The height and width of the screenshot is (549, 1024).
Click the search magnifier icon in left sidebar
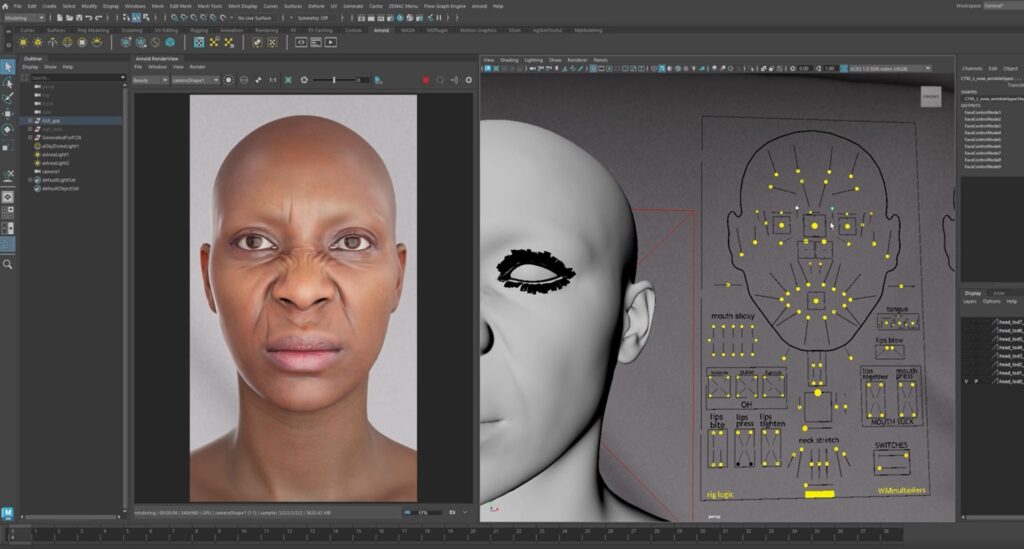point(8,264)
